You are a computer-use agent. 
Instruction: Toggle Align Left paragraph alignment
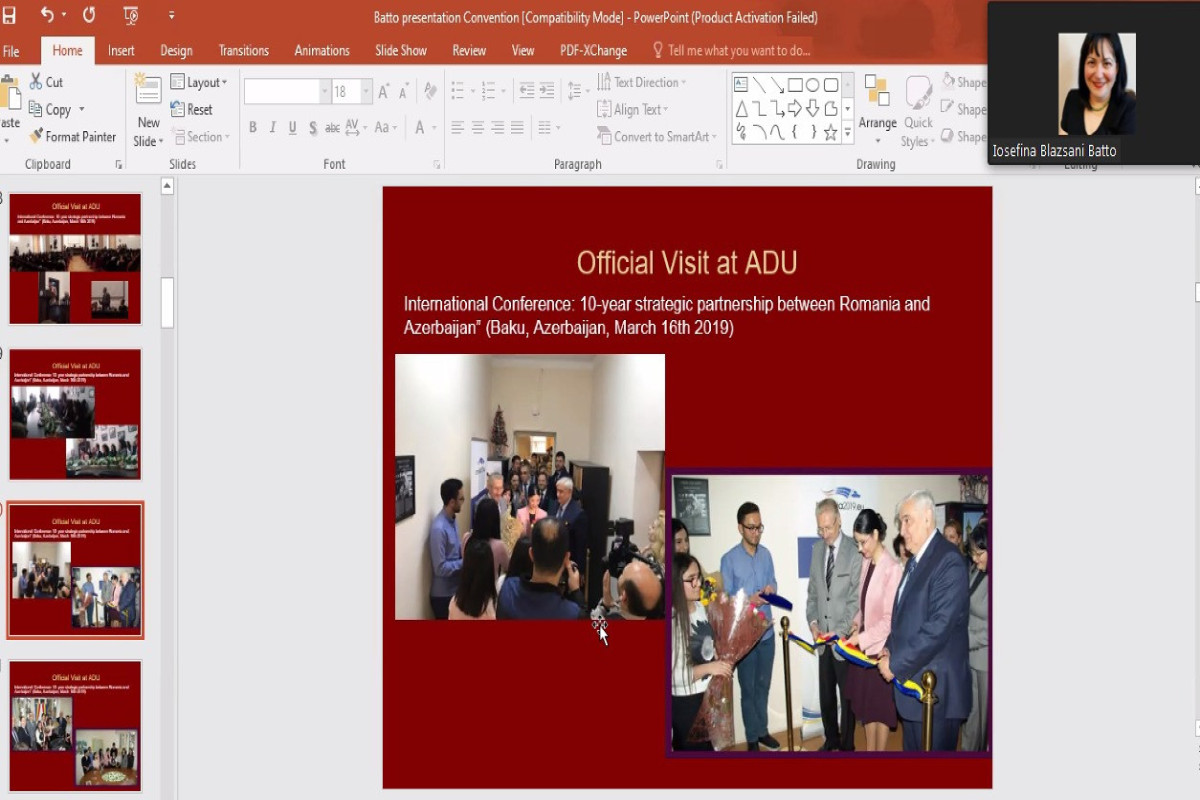[457, 127]
